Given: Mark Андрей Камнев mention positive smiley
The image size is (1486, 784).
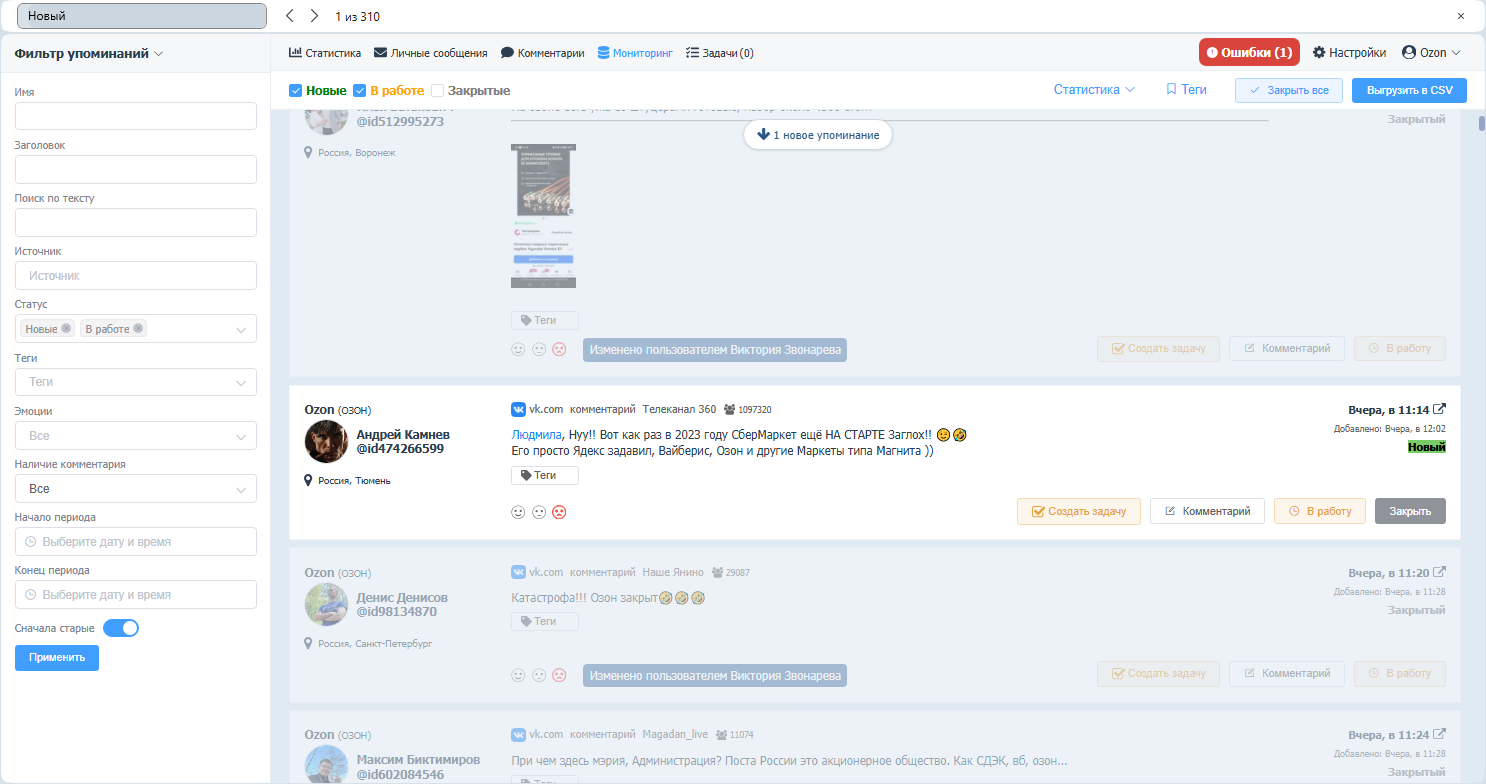Looking at the screenshot, I should coord(518,512).
